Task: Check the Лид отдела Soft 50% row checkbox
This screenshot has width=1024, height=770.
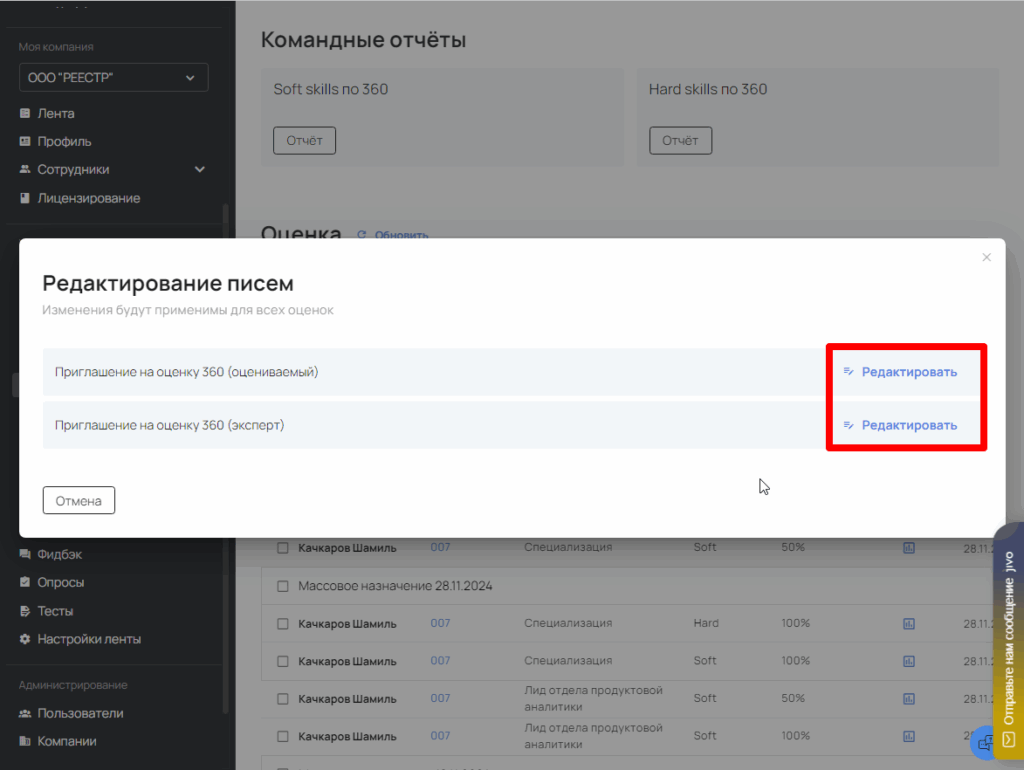Action: (283, 698)
